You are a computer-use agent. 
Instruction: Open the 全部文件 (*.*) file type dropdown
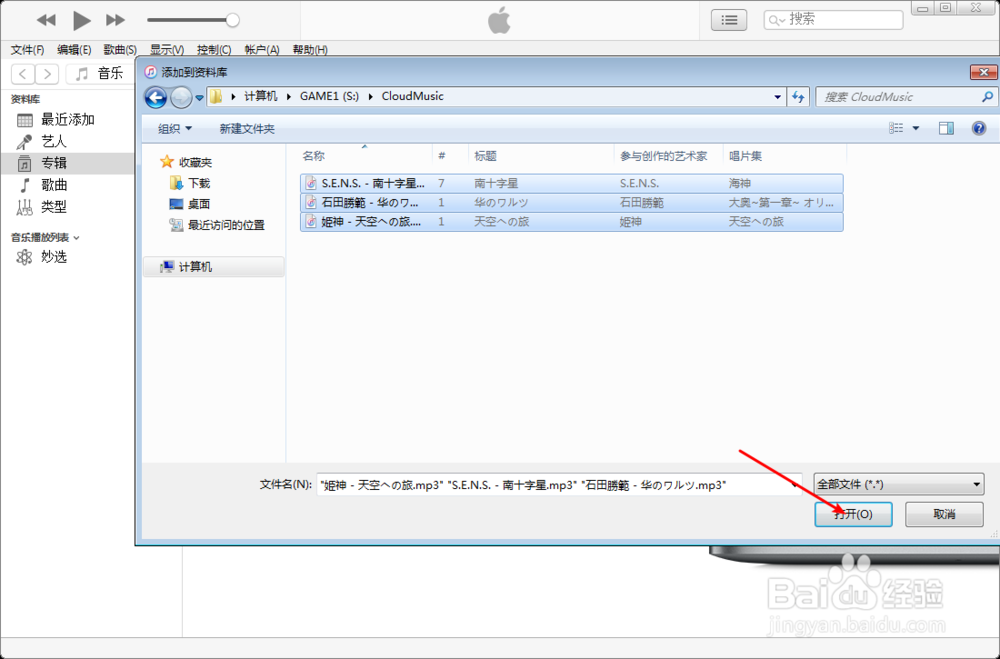899,485
